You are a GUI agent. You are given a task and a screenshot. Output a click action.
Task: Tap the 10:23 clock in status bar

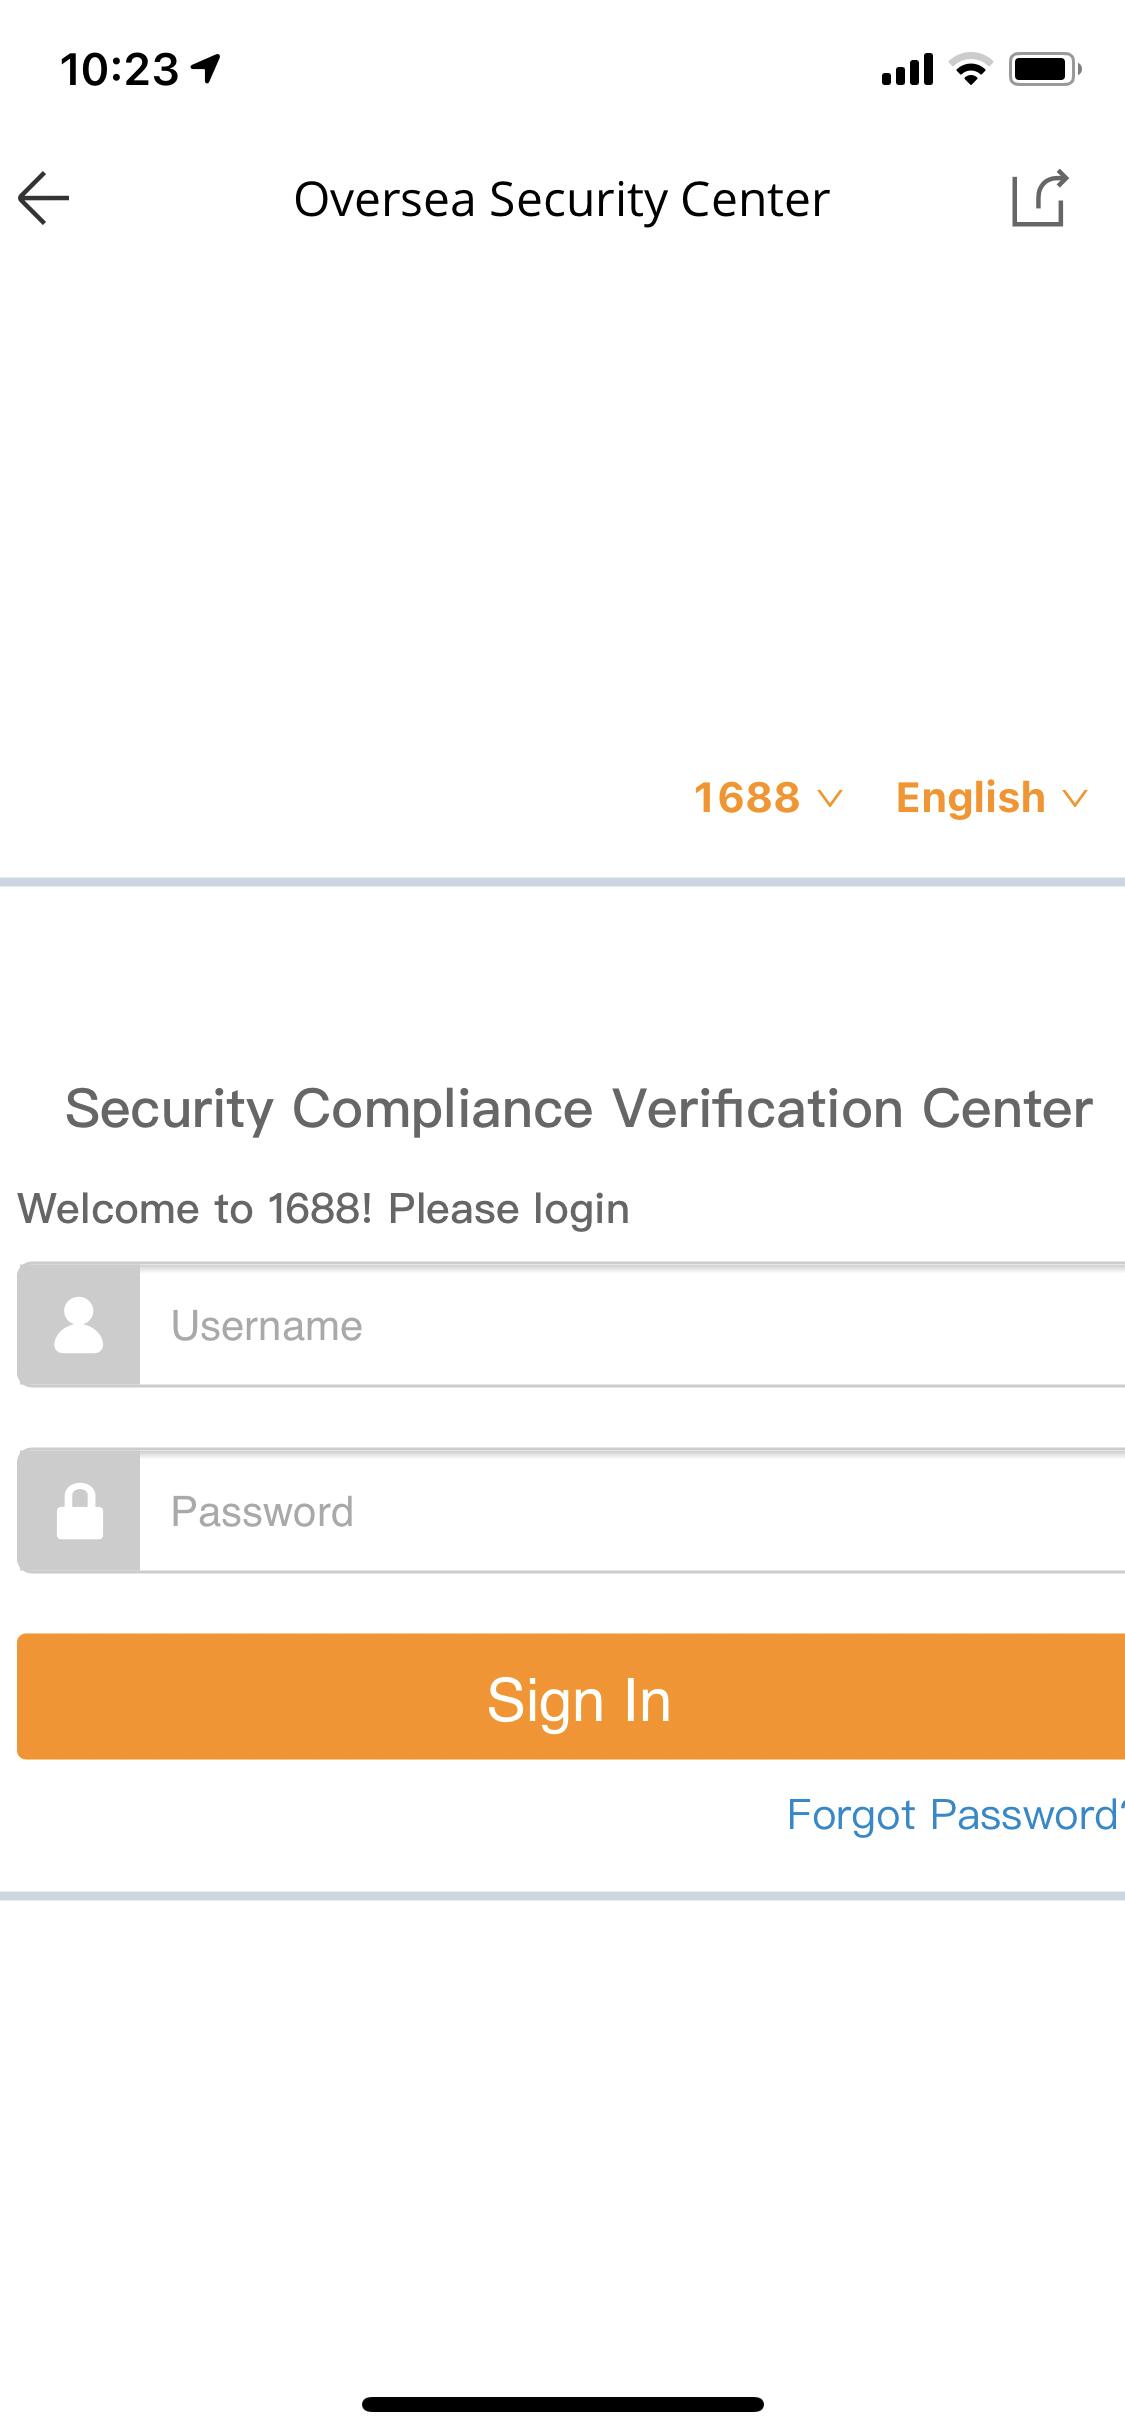click(119, 69)
